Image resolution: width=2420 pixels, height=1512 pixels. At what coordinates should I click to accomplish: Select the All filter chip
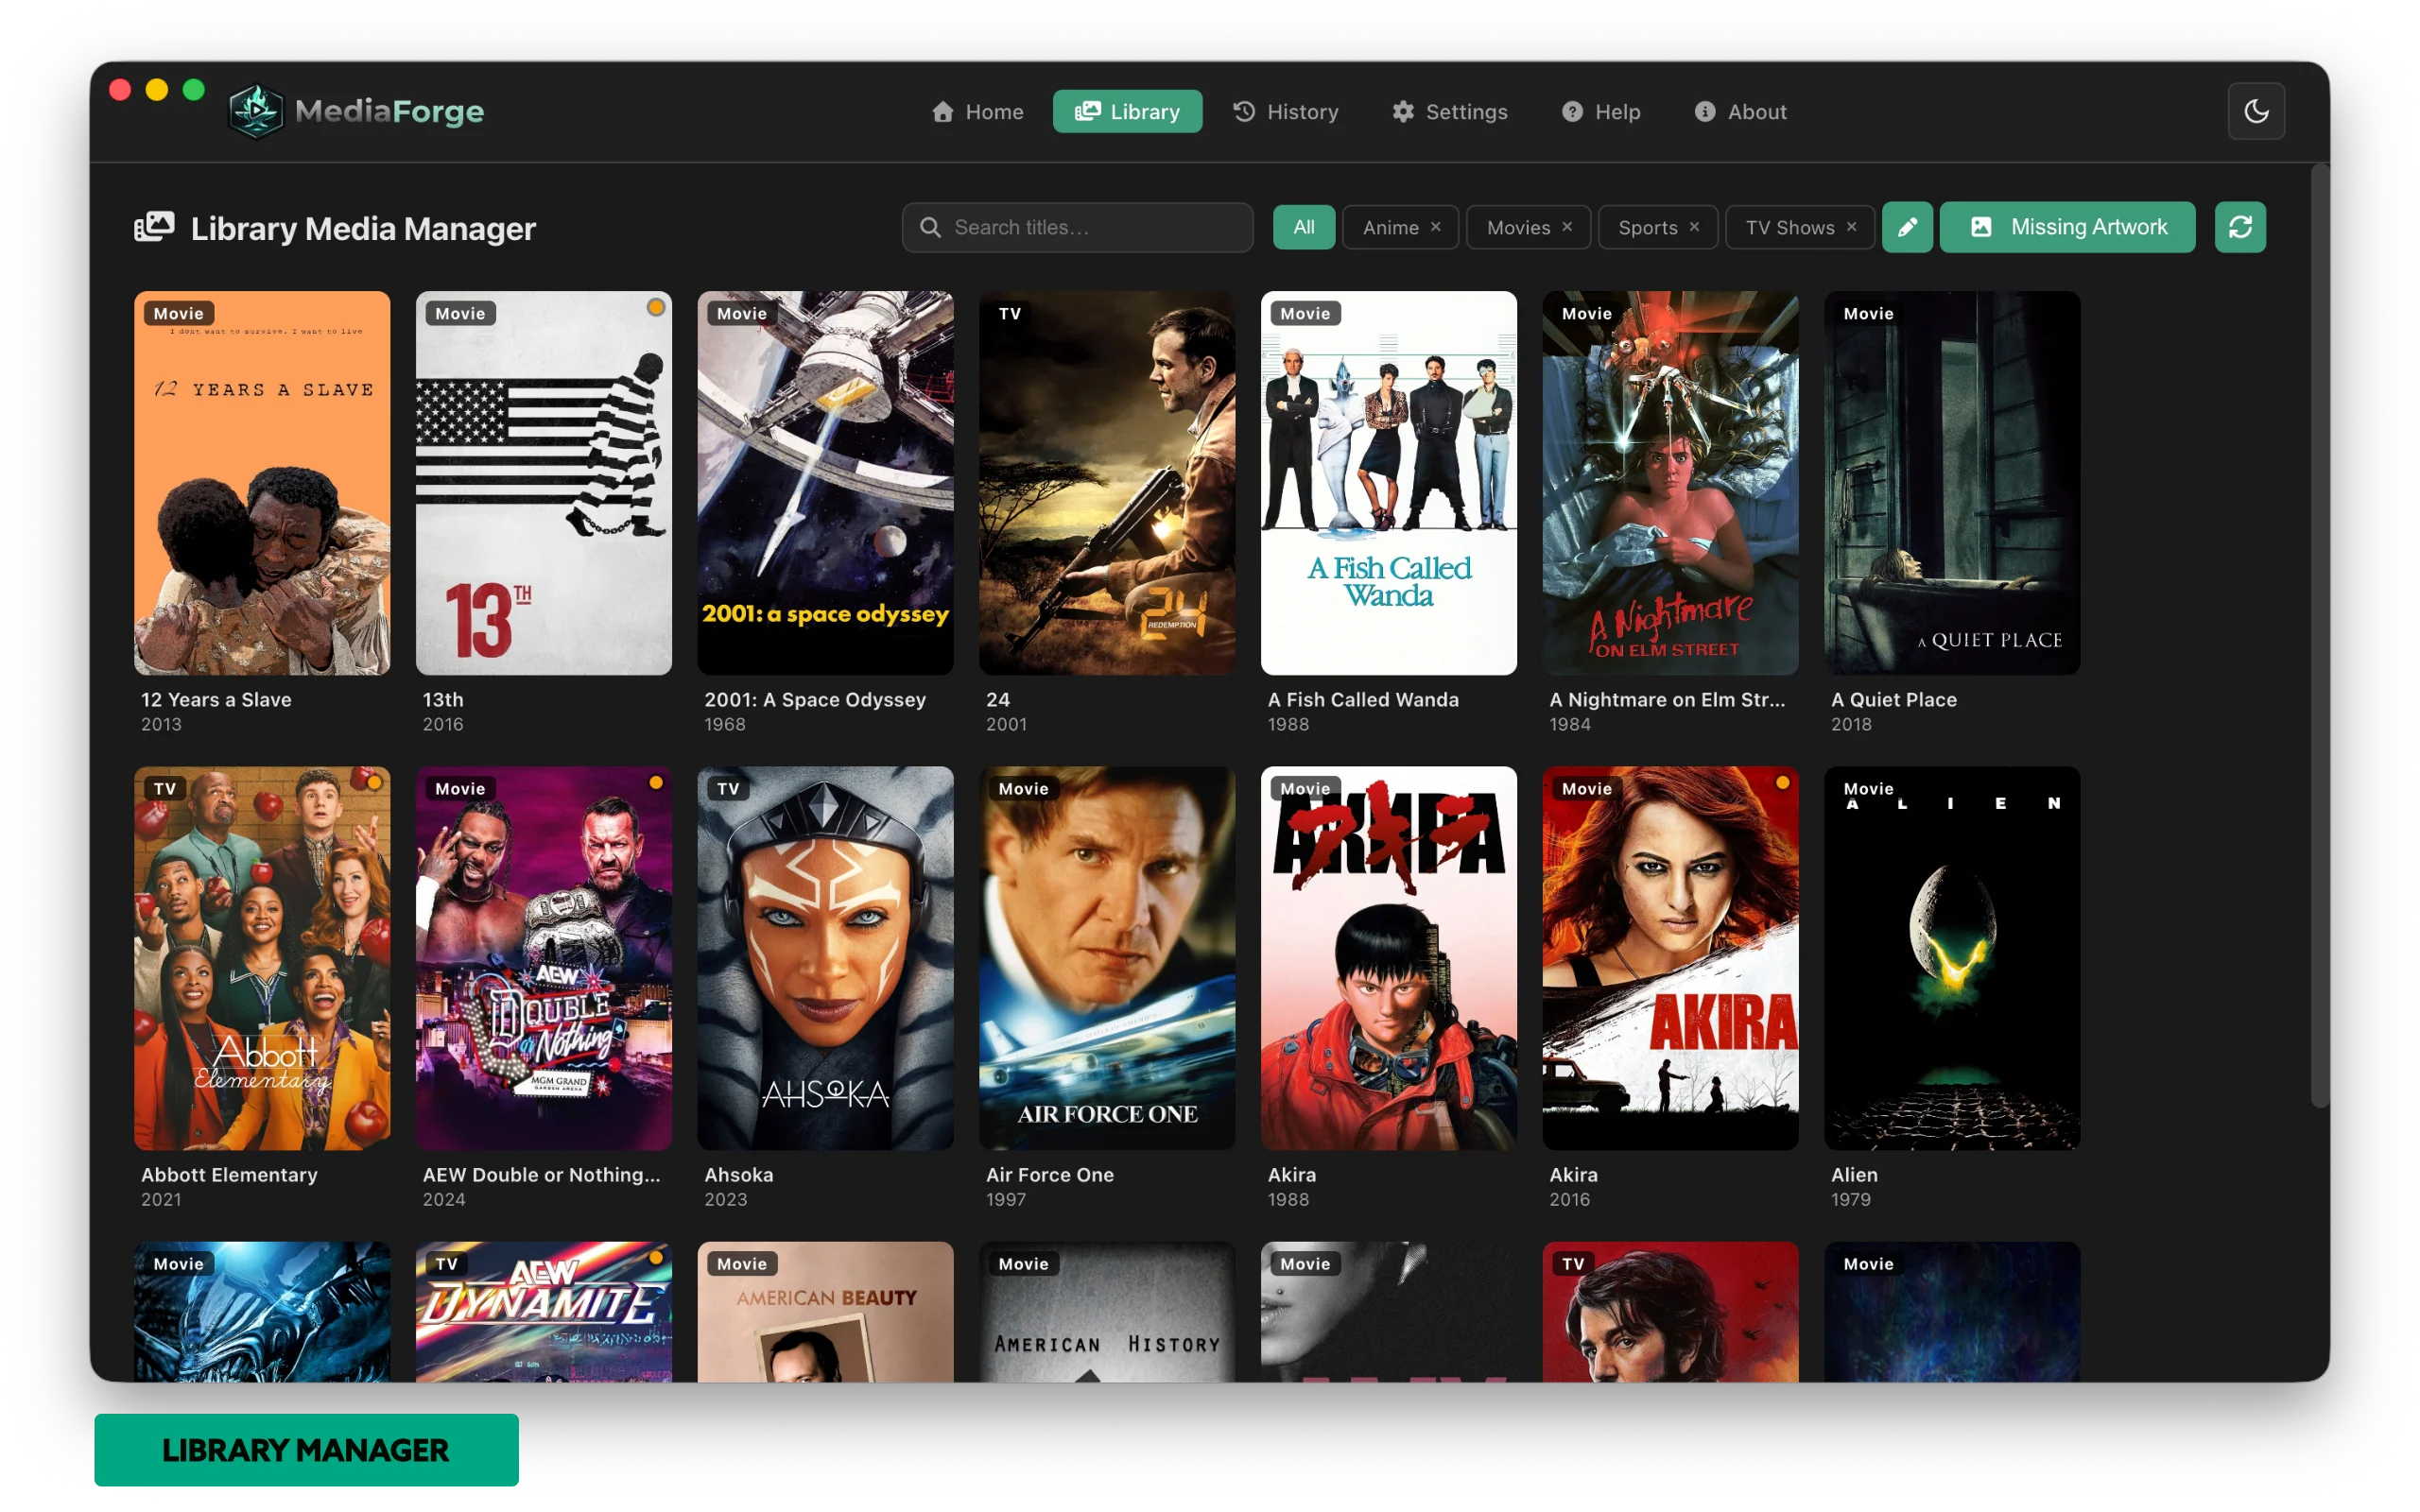coord(1304,227)
